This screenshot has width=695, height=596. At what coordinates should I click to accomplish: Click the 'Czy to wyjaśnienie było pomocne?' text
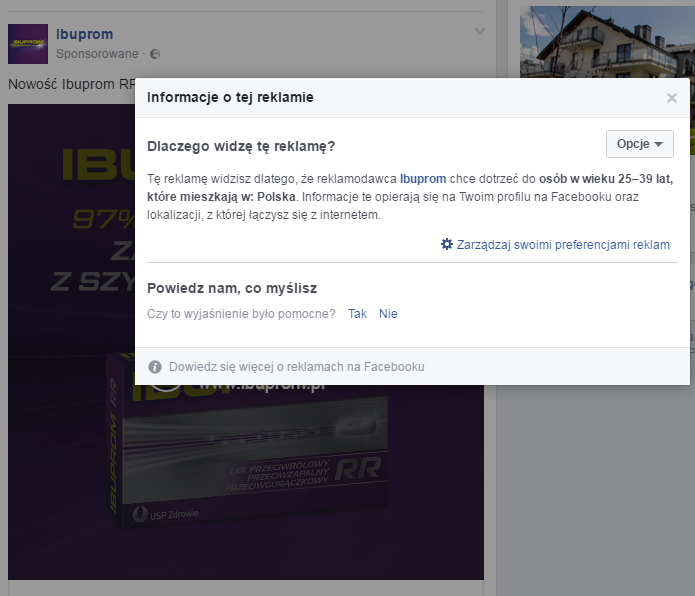241,314
